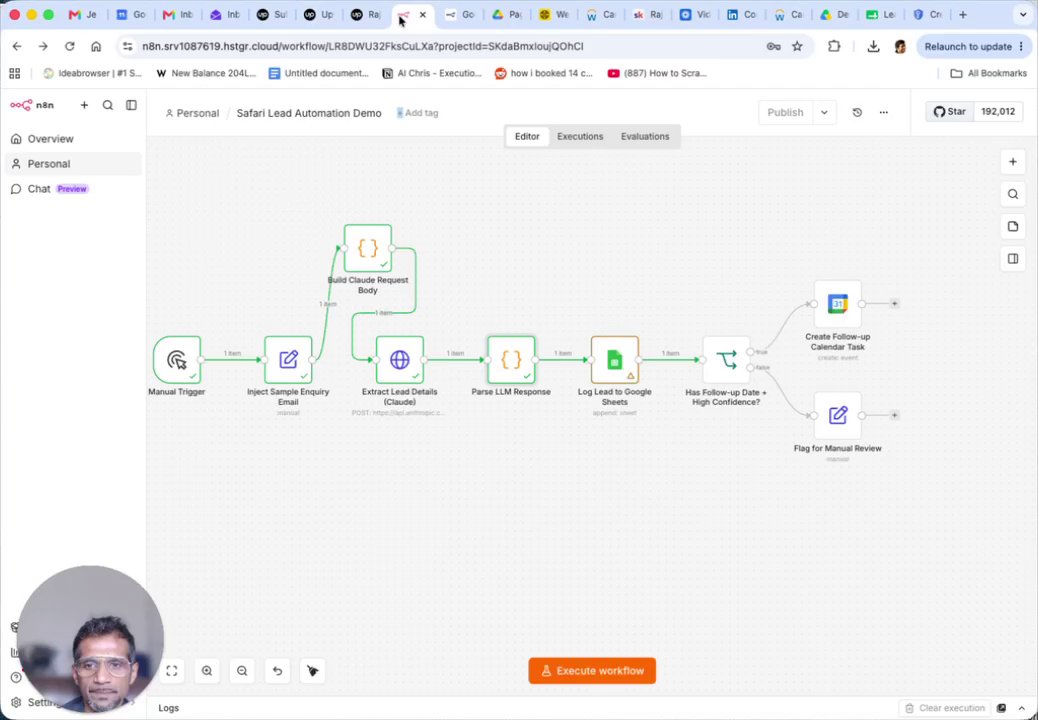Open the Inject Sample Enquiry Email node
The image size is (1038, 720).
pos(288,359)
